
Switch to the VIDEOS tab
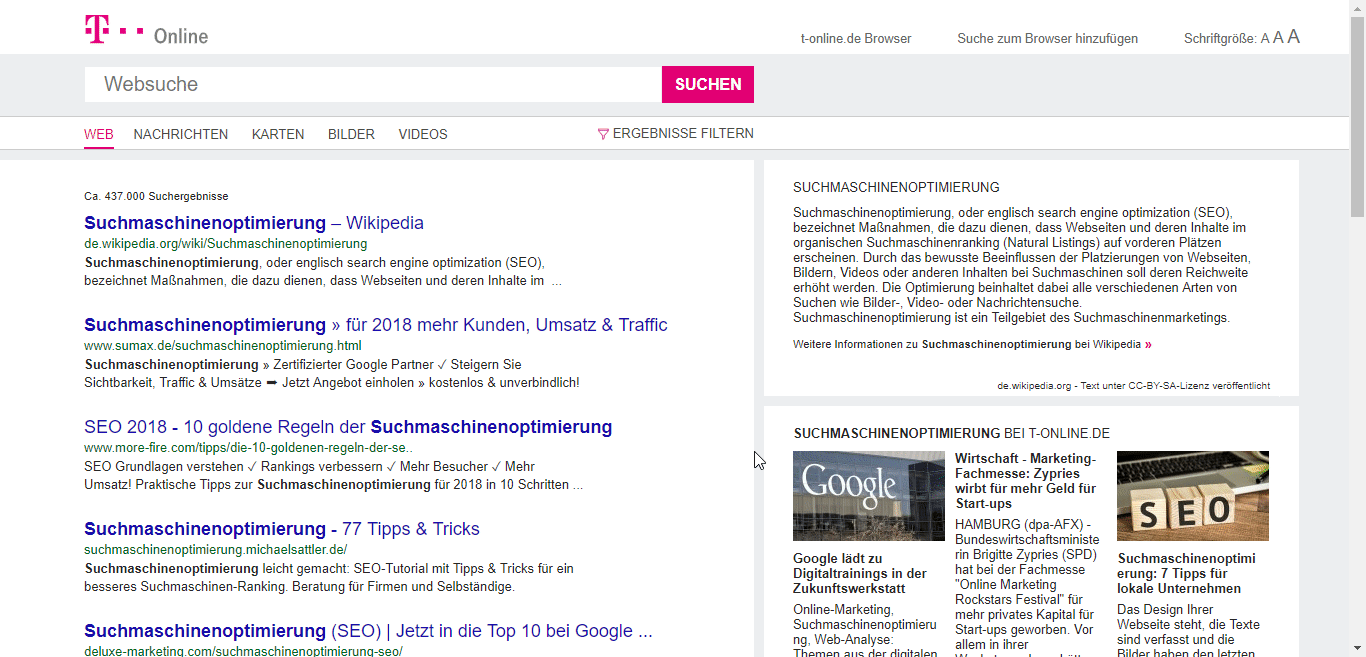[x=423, y=134]
